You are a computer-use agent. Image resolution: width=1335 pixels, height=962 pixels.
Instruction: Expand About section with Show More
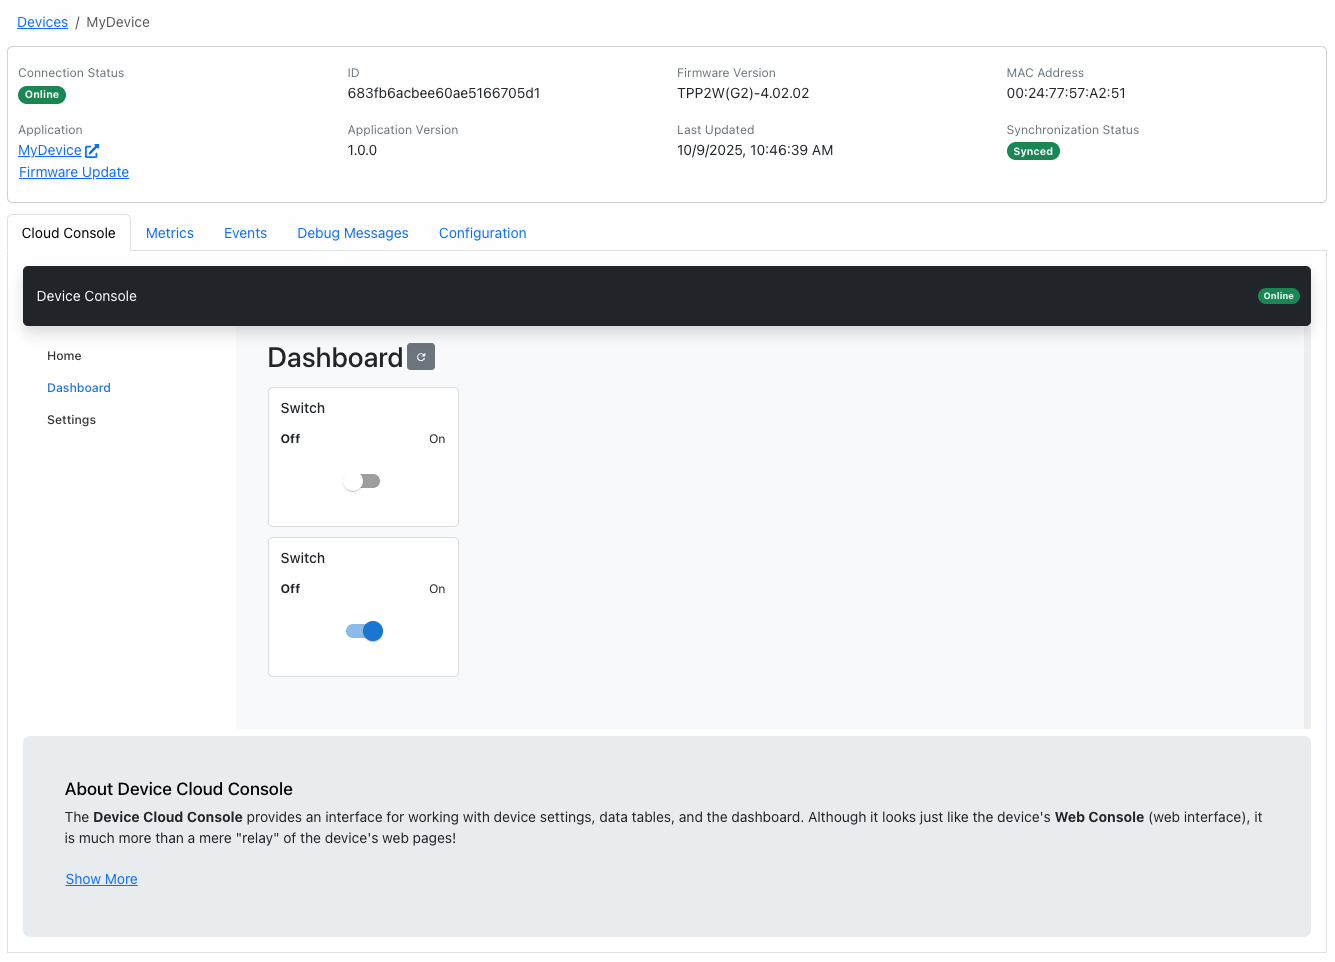[x=101, y=879]
